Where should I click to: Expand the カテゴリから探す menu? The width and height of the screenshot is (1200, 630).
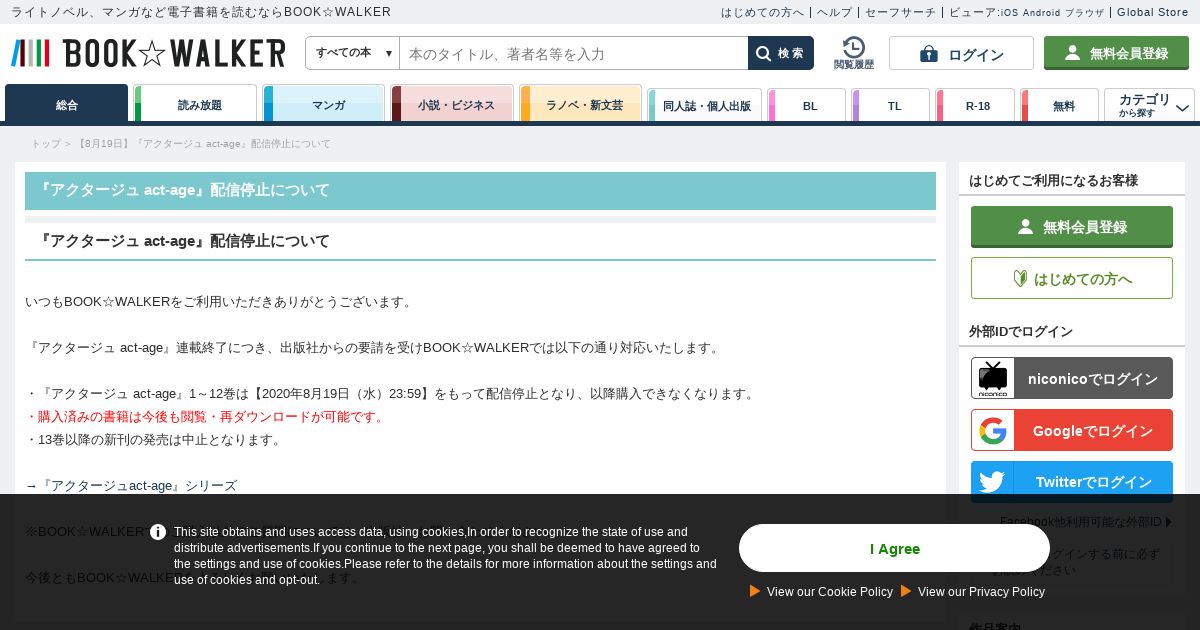pyautogui.click(x=1149, y=105)
